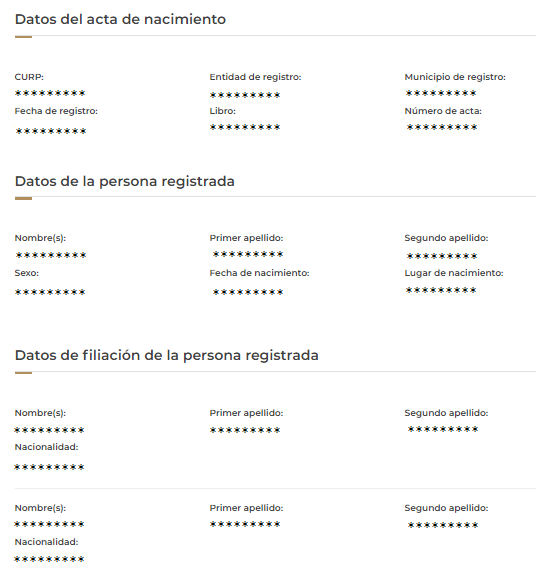The image size is (536, 574).
Task: Click masked value under 'Lugar de nacimiento'
Action: point(441,290)
